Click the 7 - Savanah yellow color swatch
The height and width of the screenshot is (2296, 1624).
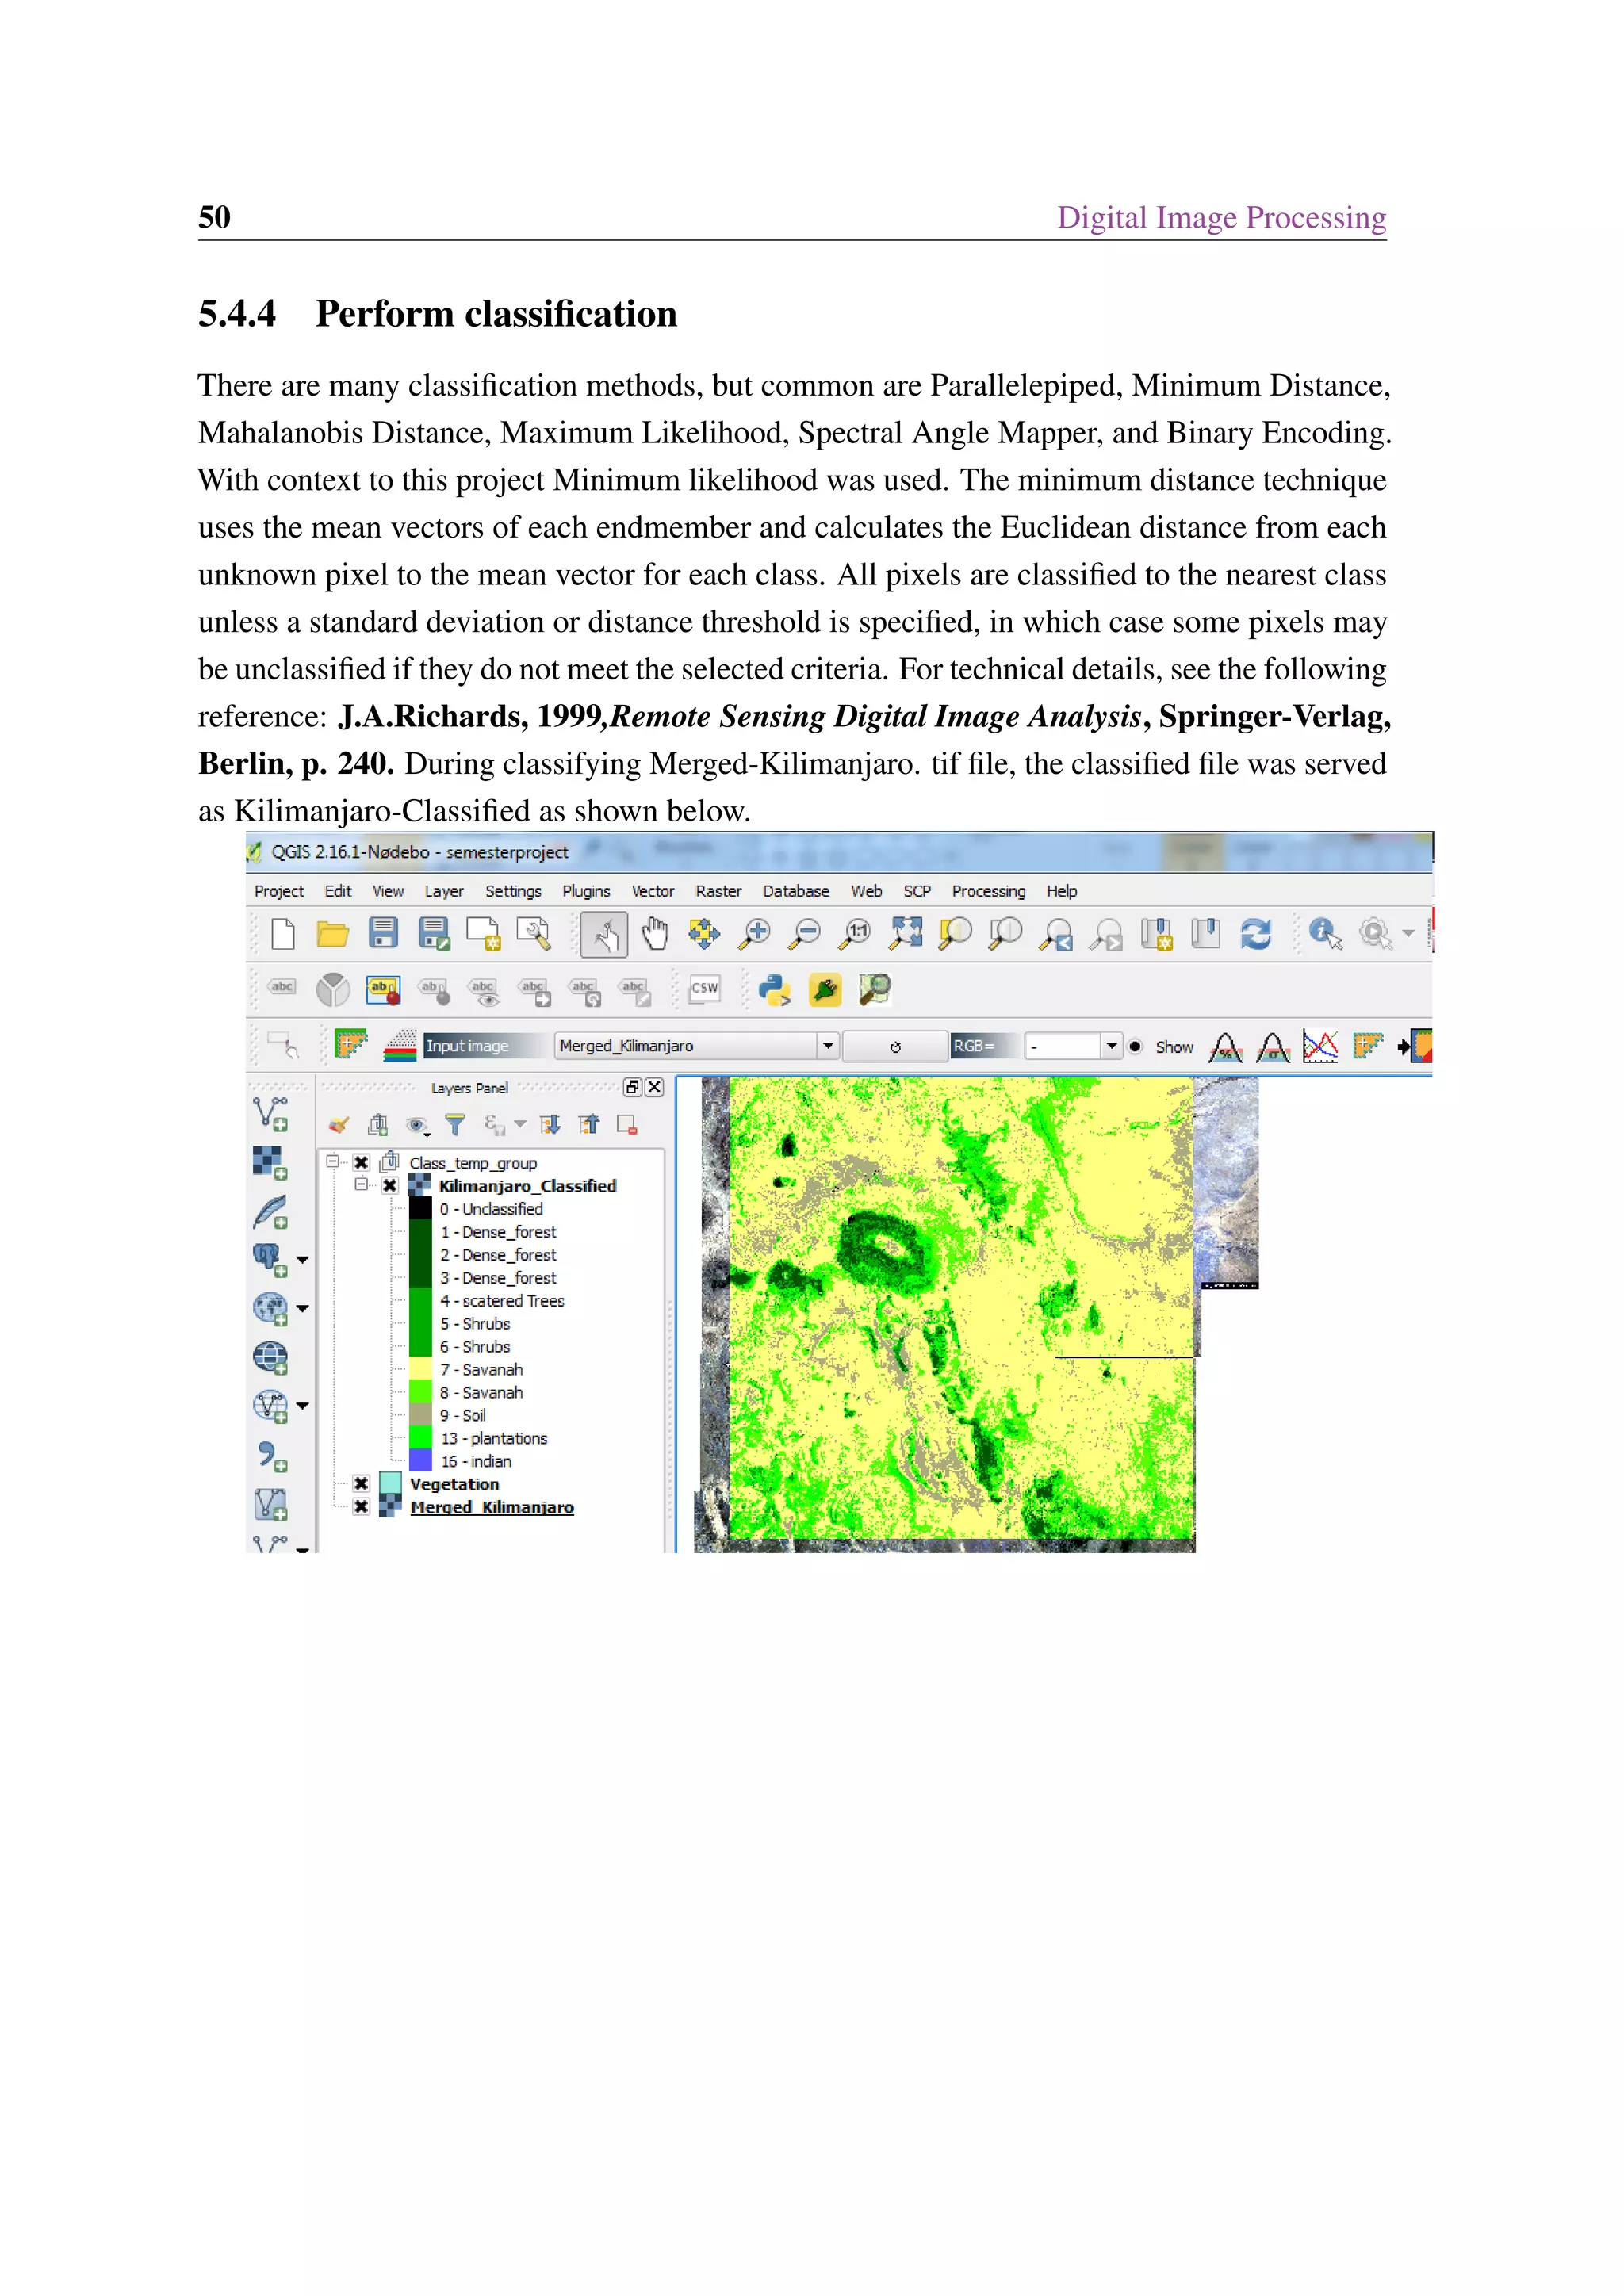pos(420,1370)
